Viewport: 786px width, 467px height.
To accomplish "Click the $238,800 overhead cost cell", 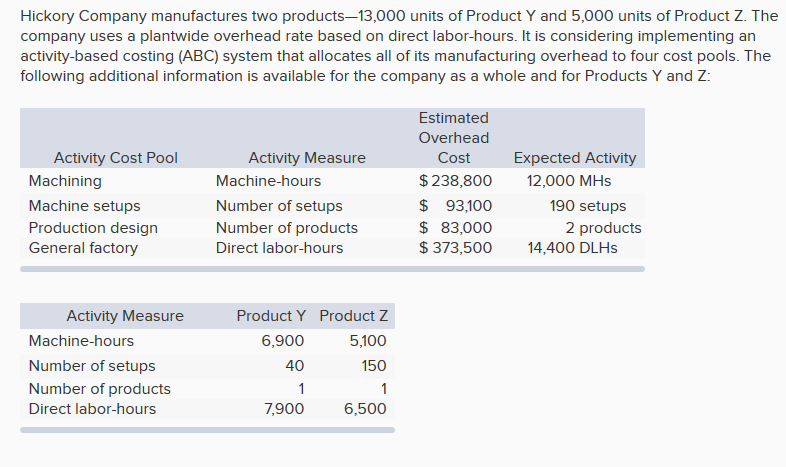I will click(455, 181).
